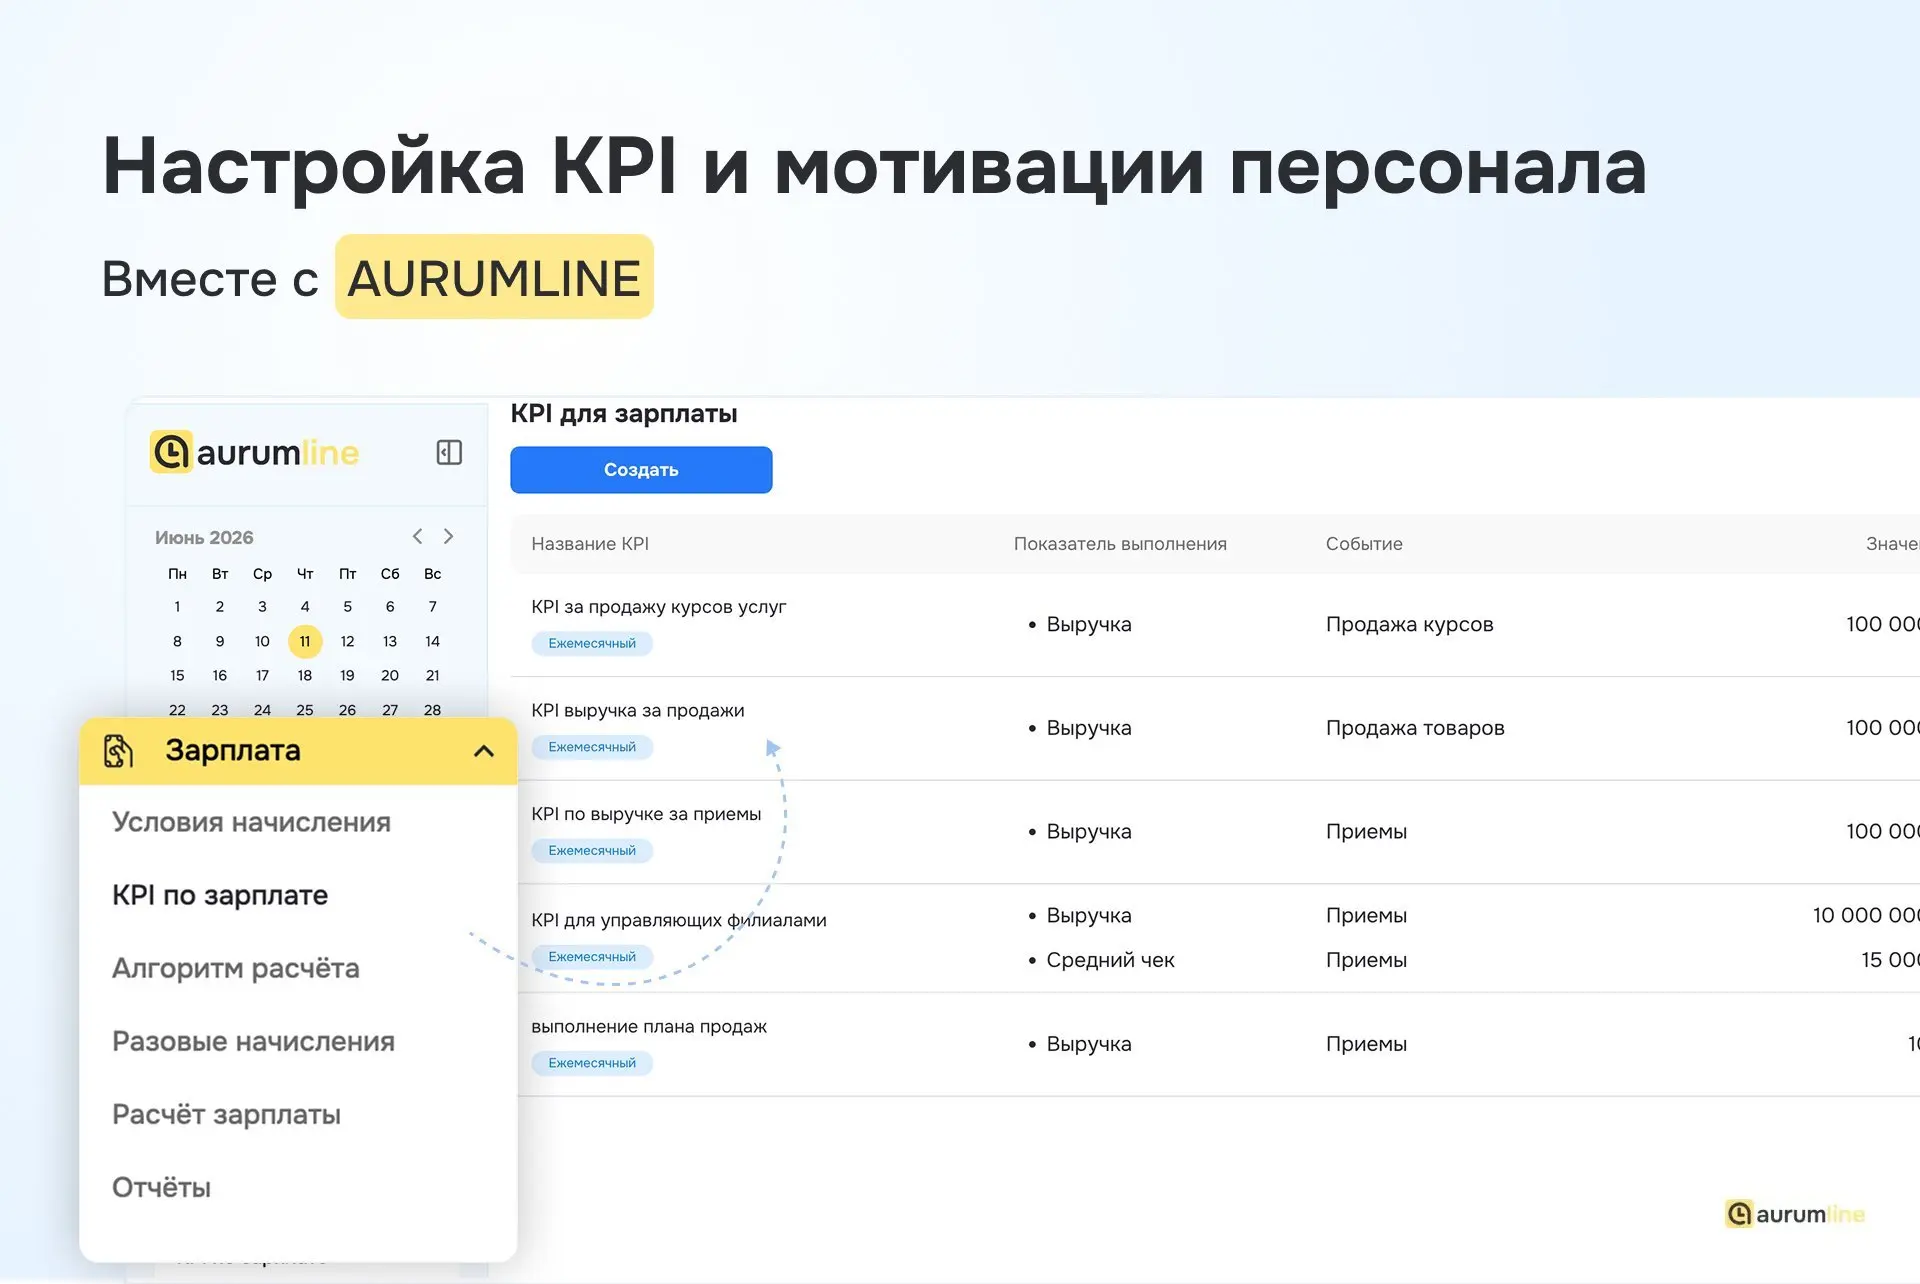Click Продажа товаров event cell
The width and height of the screenshot is (1920, 1284).
(1415, 728)
